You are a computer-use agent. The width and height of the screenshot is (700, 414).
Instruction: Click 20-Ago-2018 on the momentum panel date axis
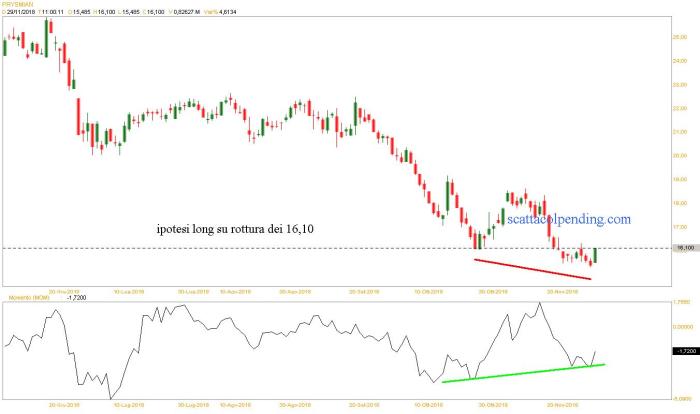point(295,405)
